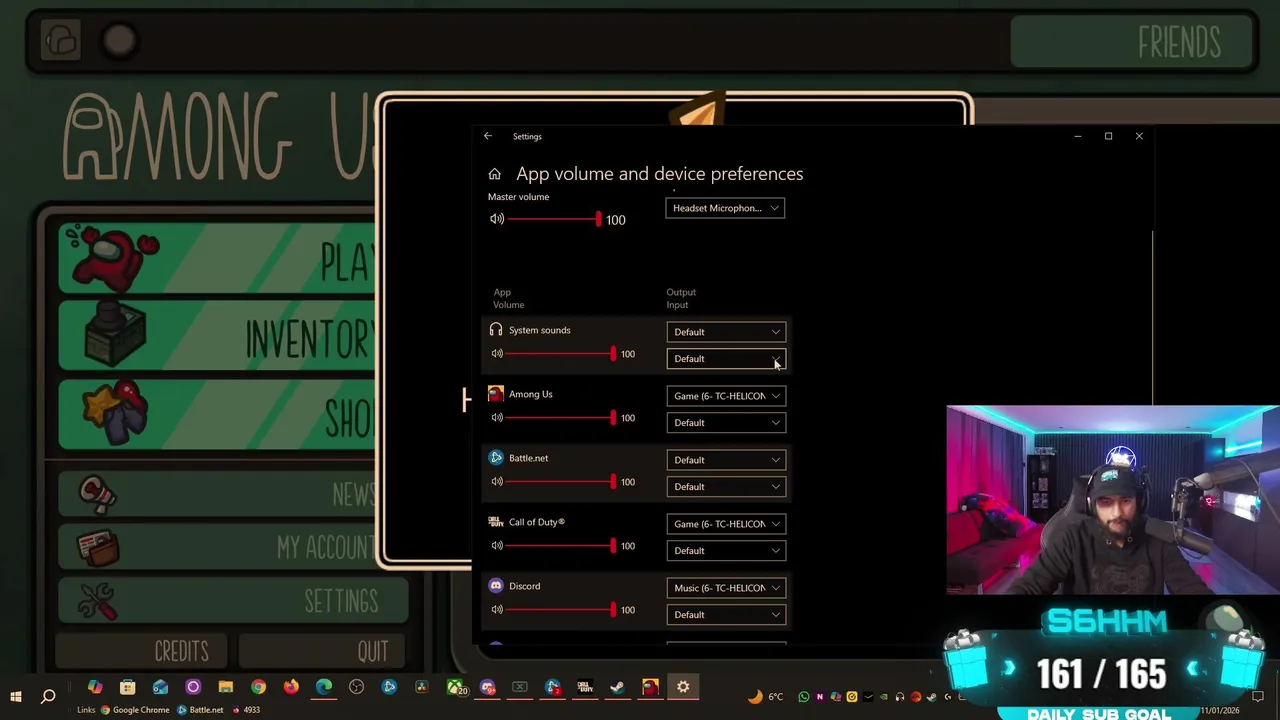Maximize the Settings window
1280x720 pixels.
(x=1108, y=136)
